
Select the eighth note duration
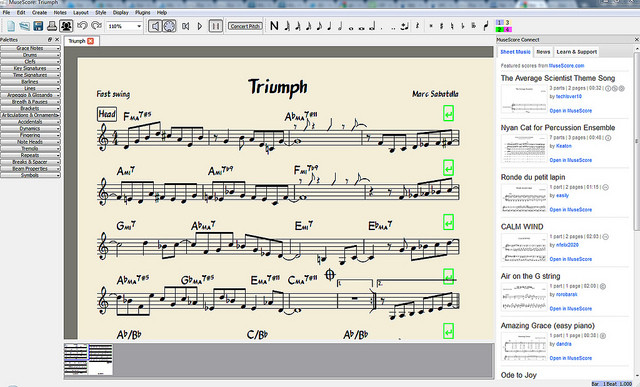tap(319, 26)
